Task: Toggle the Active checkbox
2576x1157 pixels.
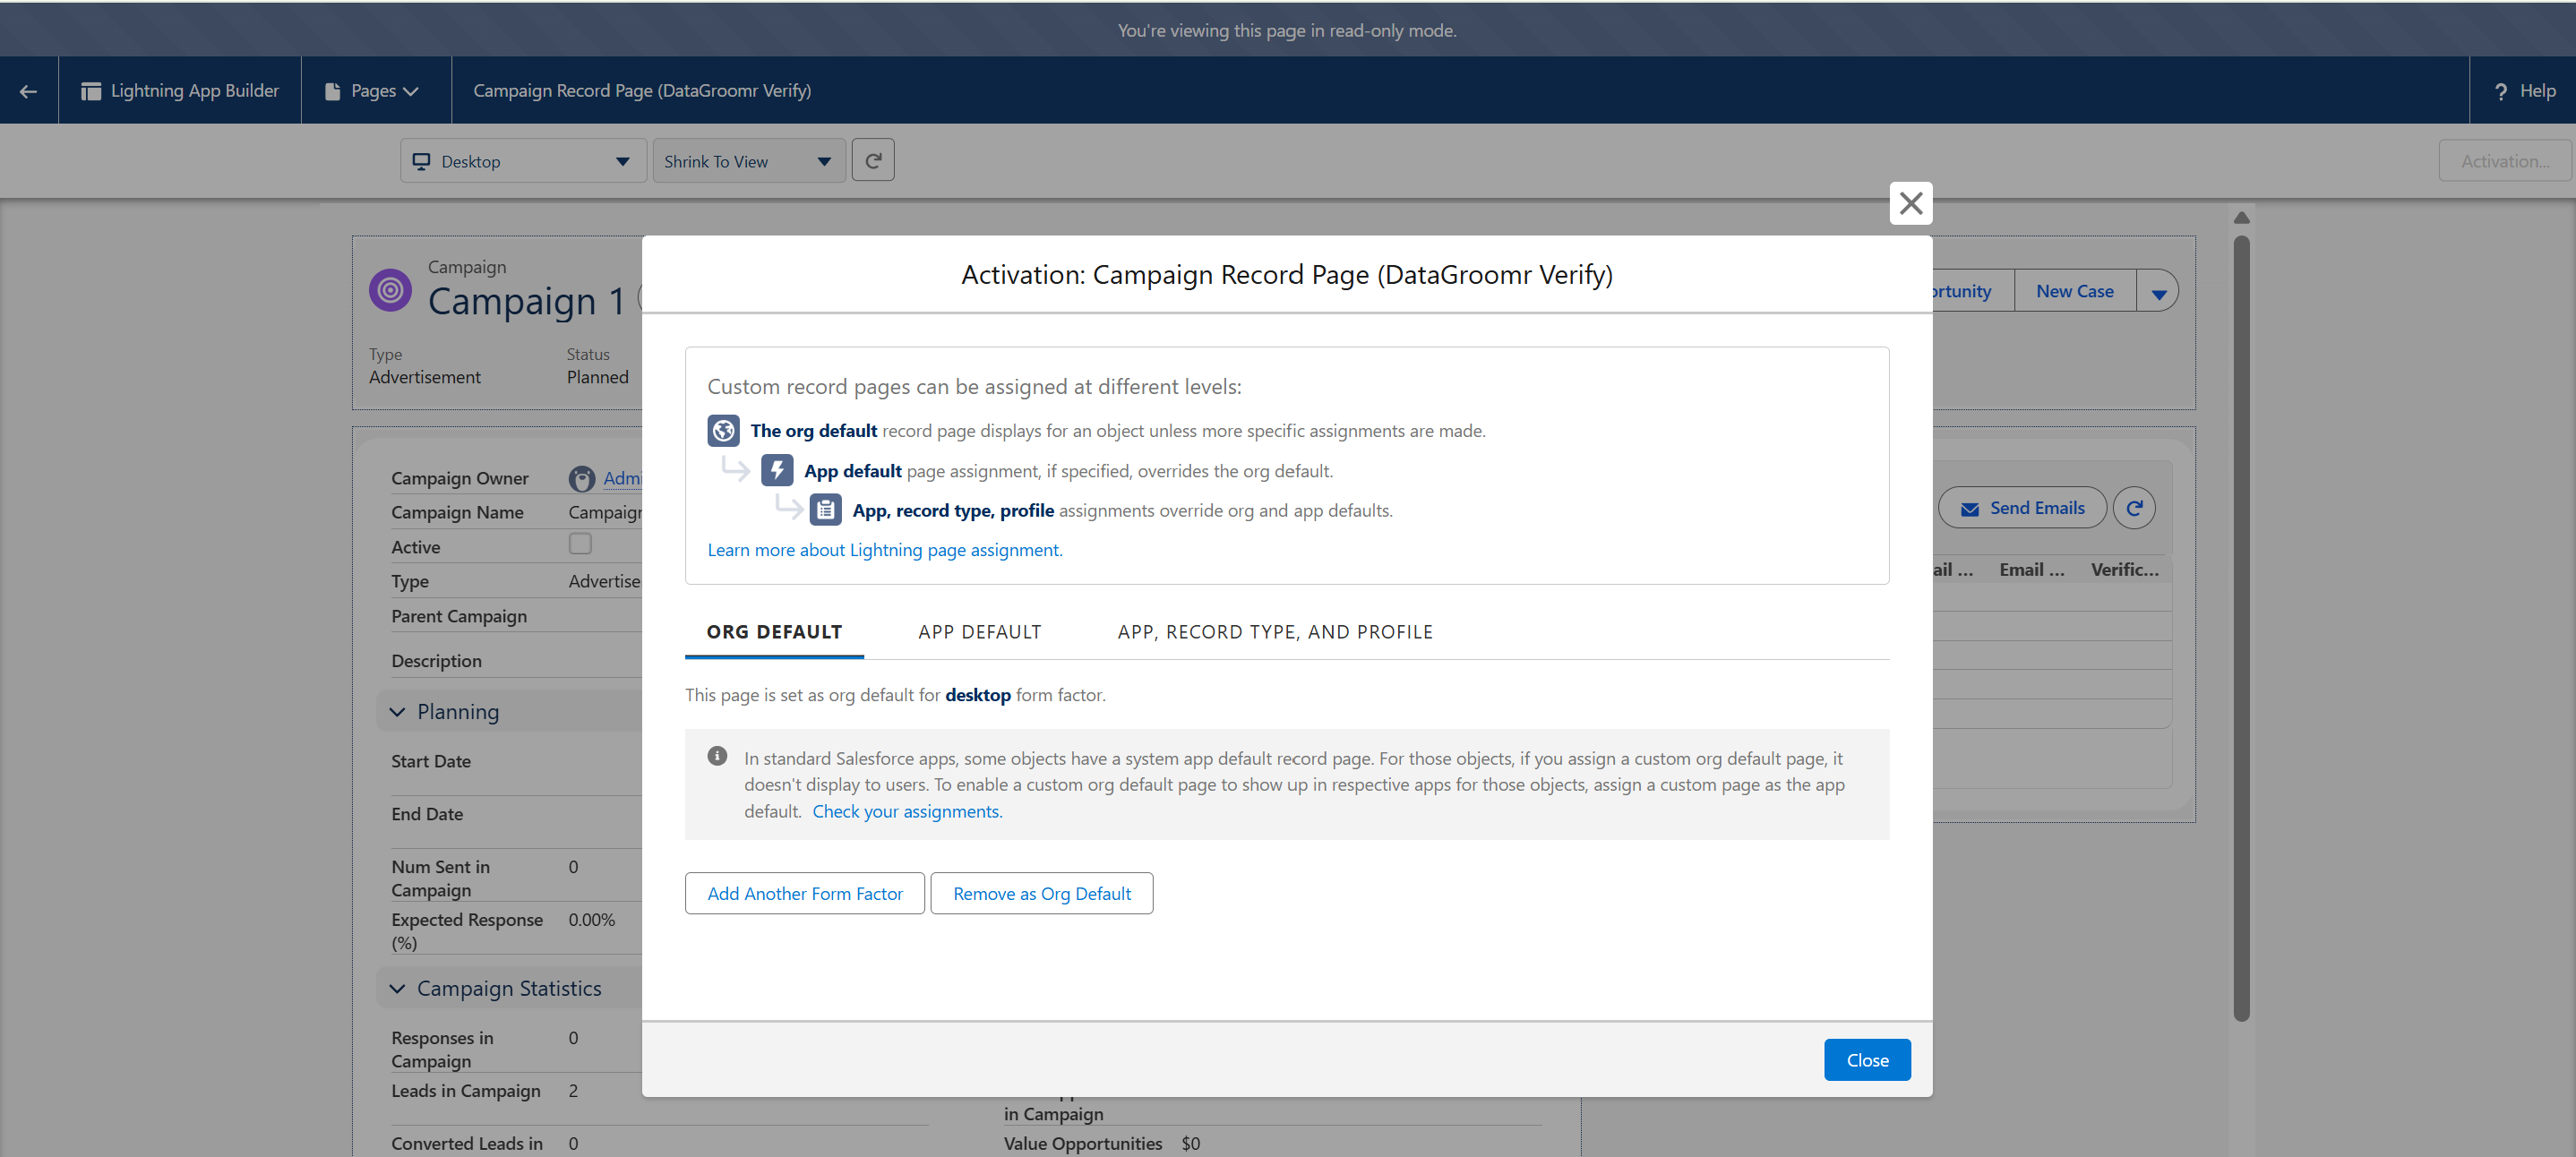Action: 580,543
